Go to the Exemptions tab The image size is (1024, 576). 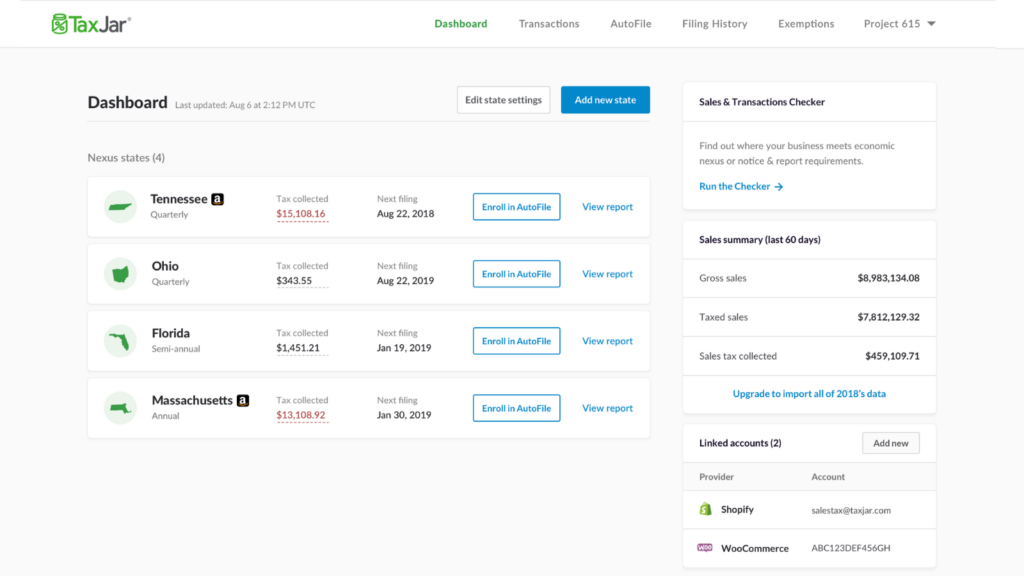[x=806, y=23]
